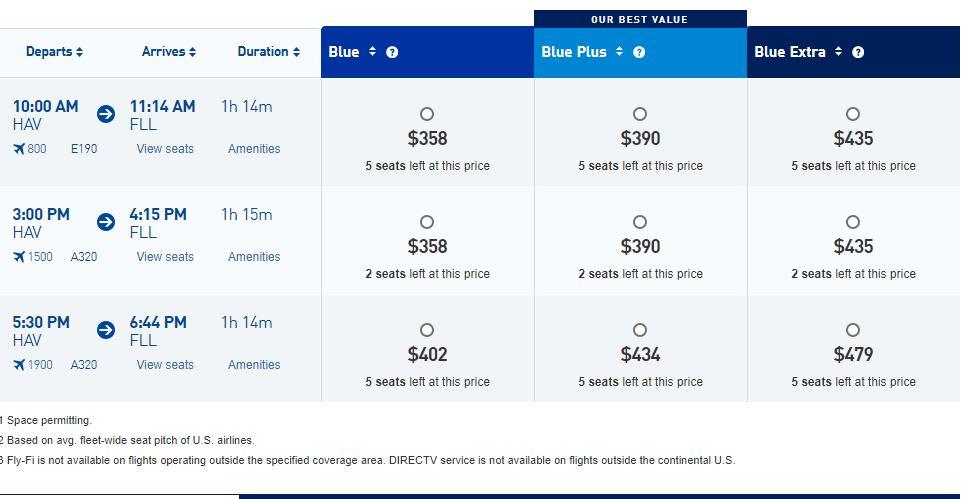Open Amenities for the 5:30 PM flight
The image size is (966, 499).
point(254,365)
